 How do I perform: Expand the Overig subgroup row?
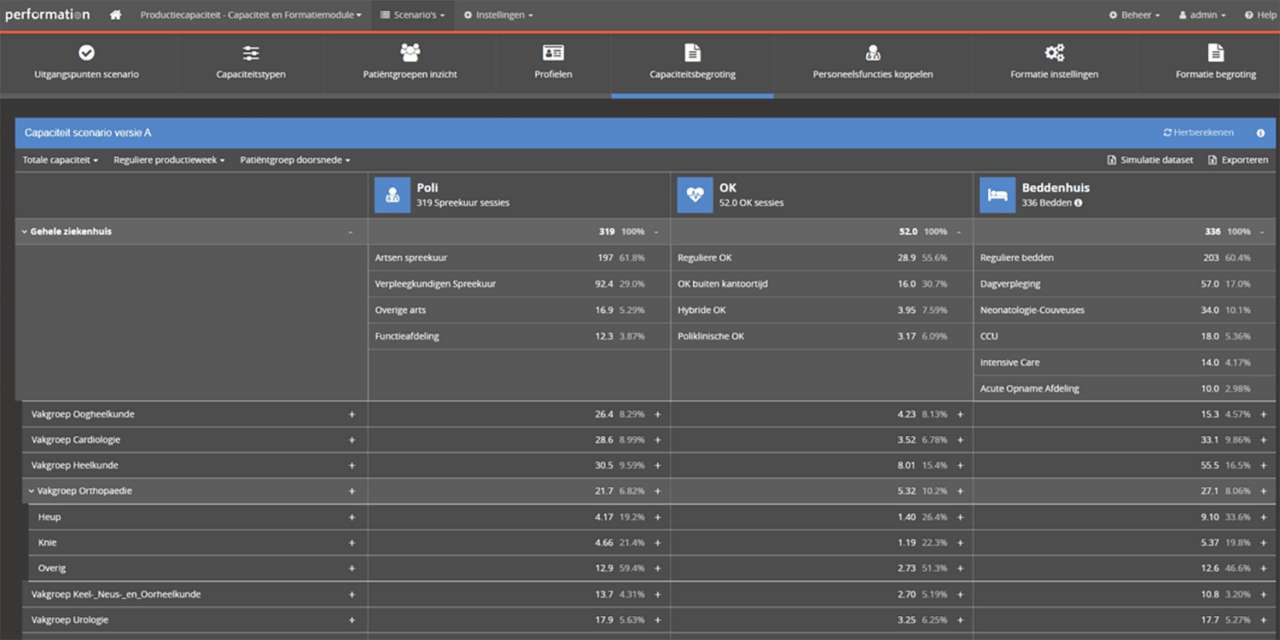(x=351, y=569)
